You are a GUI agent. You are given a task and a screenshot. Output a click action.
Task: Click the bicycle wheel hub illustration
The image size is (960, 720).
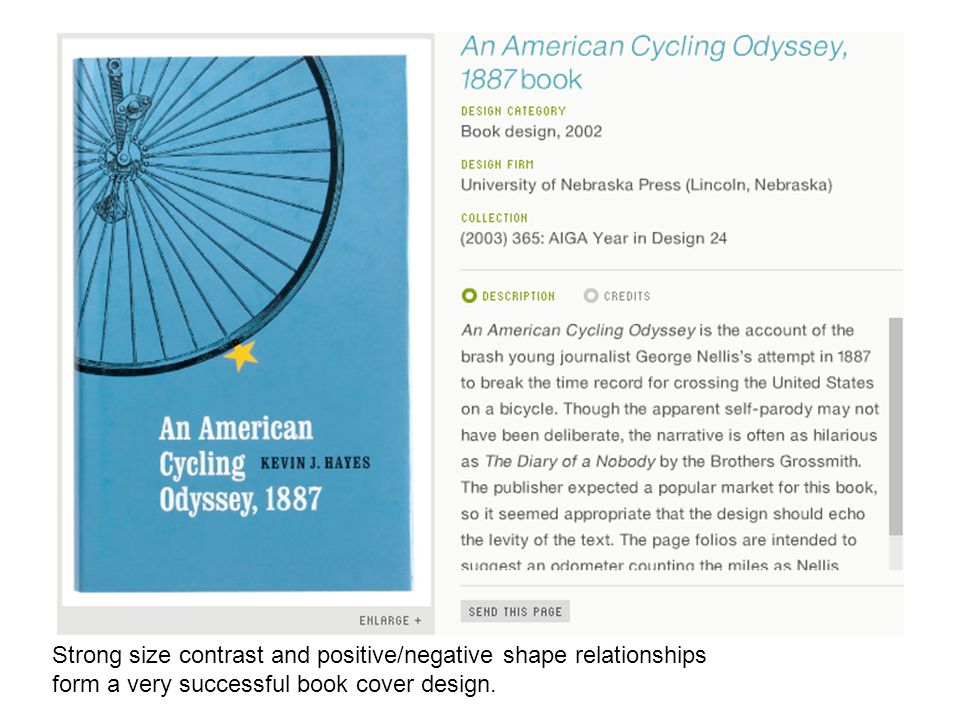point(124,158)
